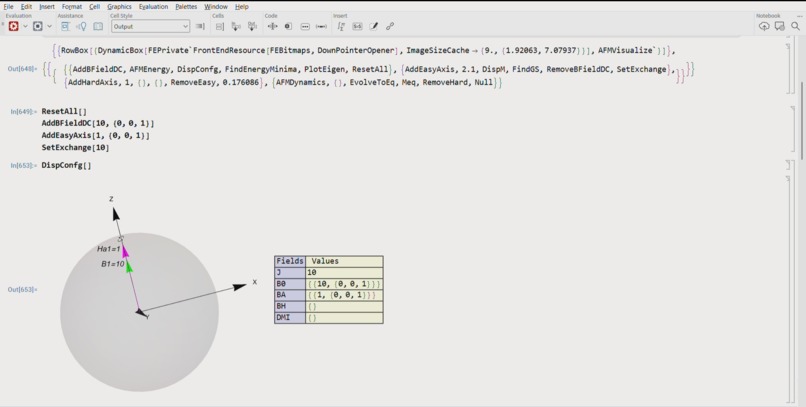806x407 pixels.
Task: Open the Cell Style dropdown showing Output
Action: 150,26
